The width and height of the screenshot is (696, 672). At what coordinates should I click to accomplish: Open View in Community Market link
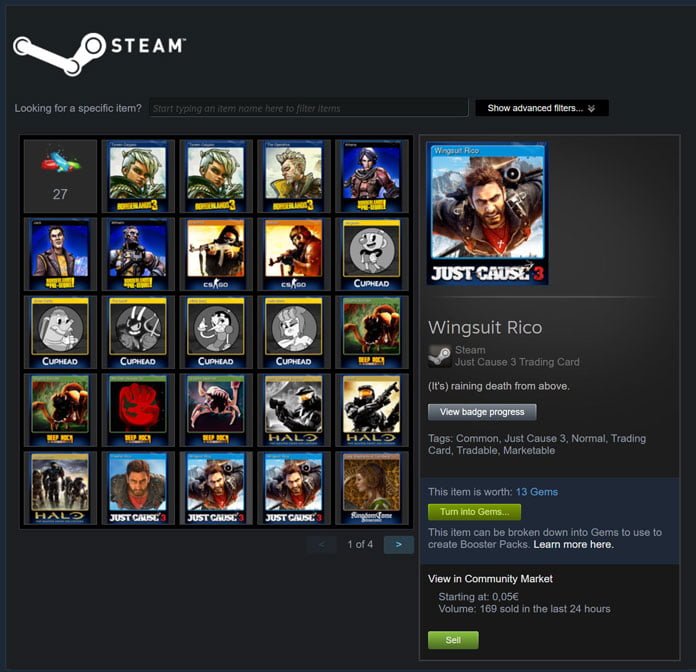point(490,579)
